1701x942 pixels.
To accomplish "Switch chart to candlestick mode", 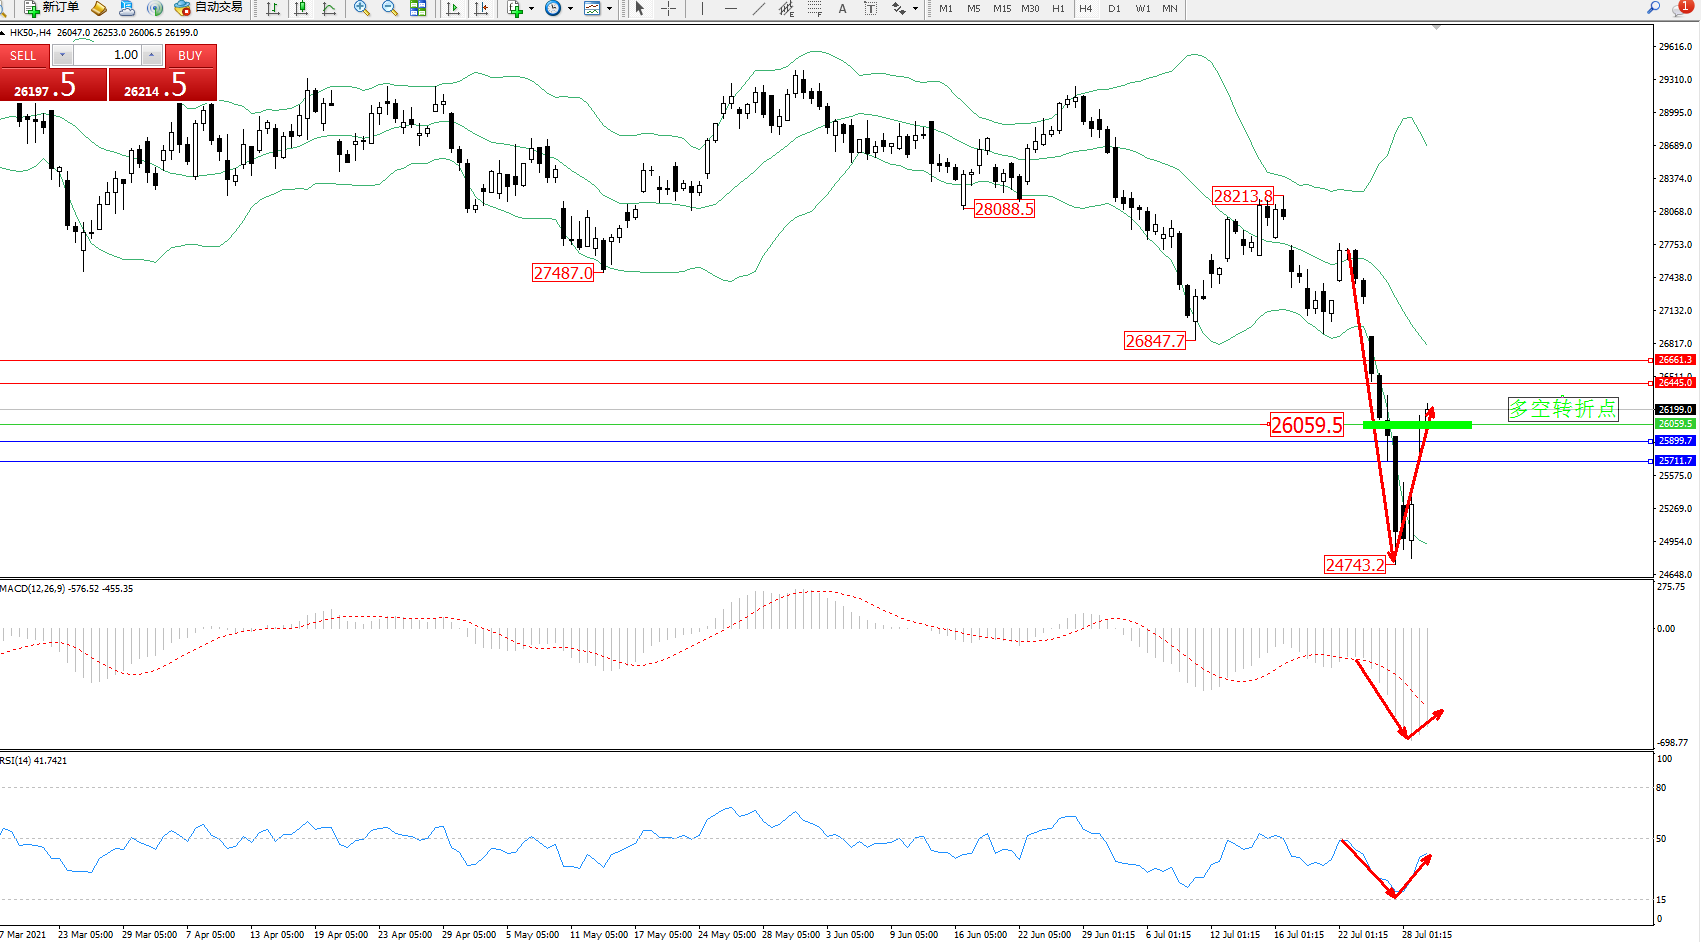I will click(301, 8).
